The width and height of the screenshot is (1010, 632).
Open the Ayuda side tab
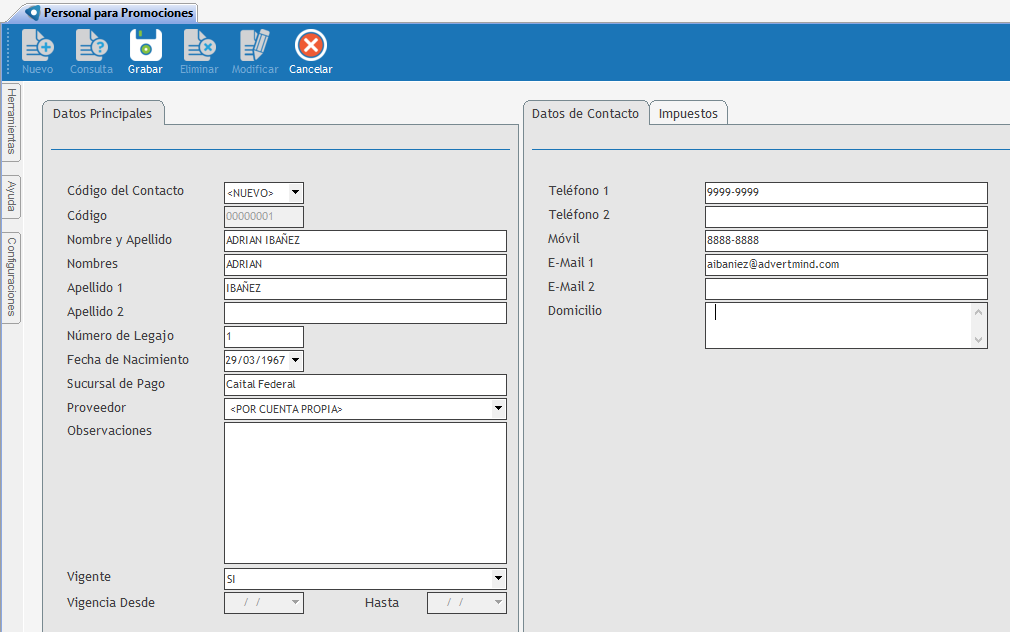pos(11,197)
